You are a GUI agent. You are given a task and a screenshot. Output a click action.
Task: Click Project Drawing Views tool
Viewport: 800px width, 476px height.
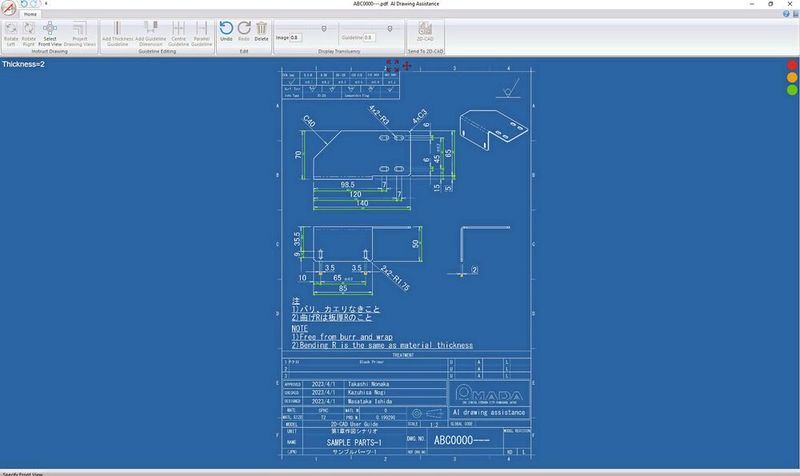(80, 34)
